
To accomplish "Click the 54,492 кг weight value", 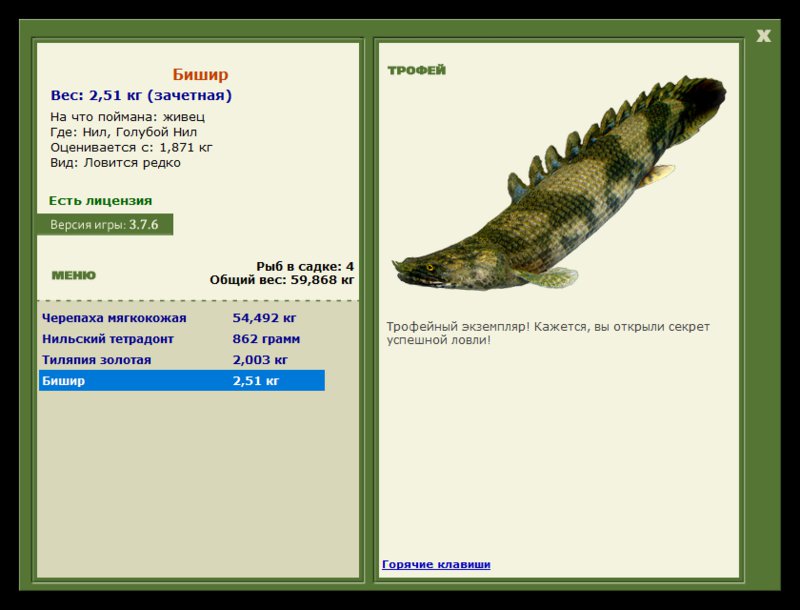I will (x=264, y=318).
